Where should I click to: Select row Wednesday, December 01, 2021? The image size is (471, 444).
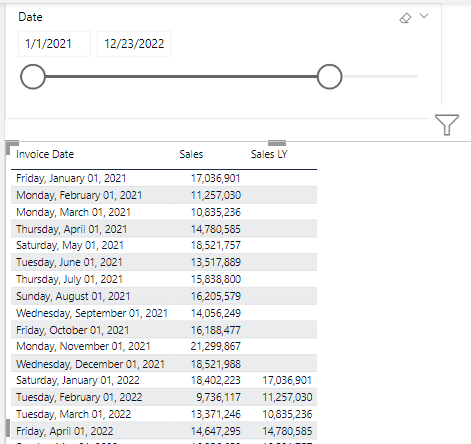tap(164, 364)
